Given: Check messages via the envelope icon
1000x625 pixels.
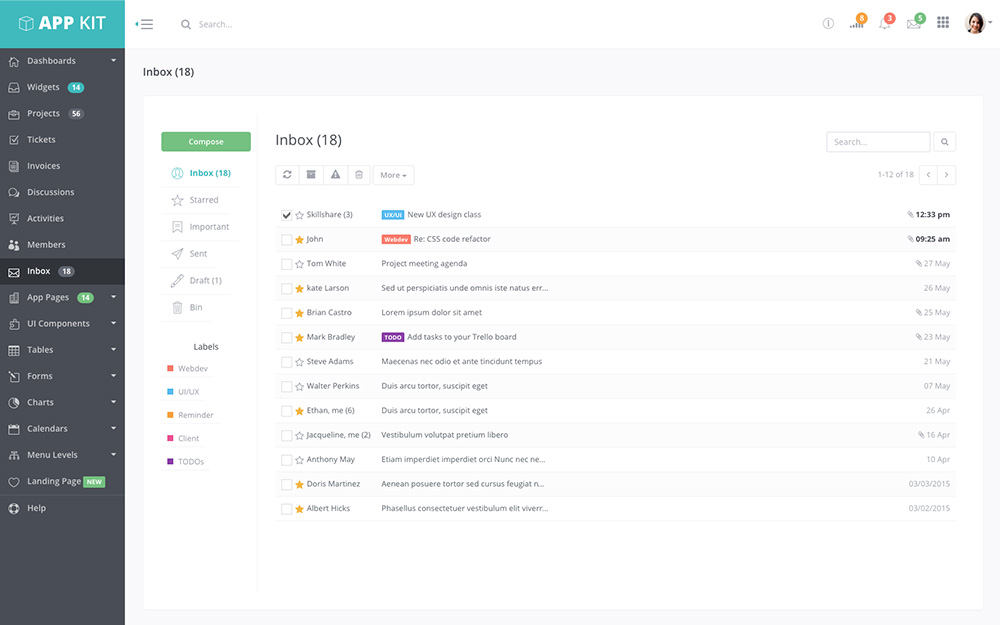Looking at the screenshot, I should coord(912,23).
